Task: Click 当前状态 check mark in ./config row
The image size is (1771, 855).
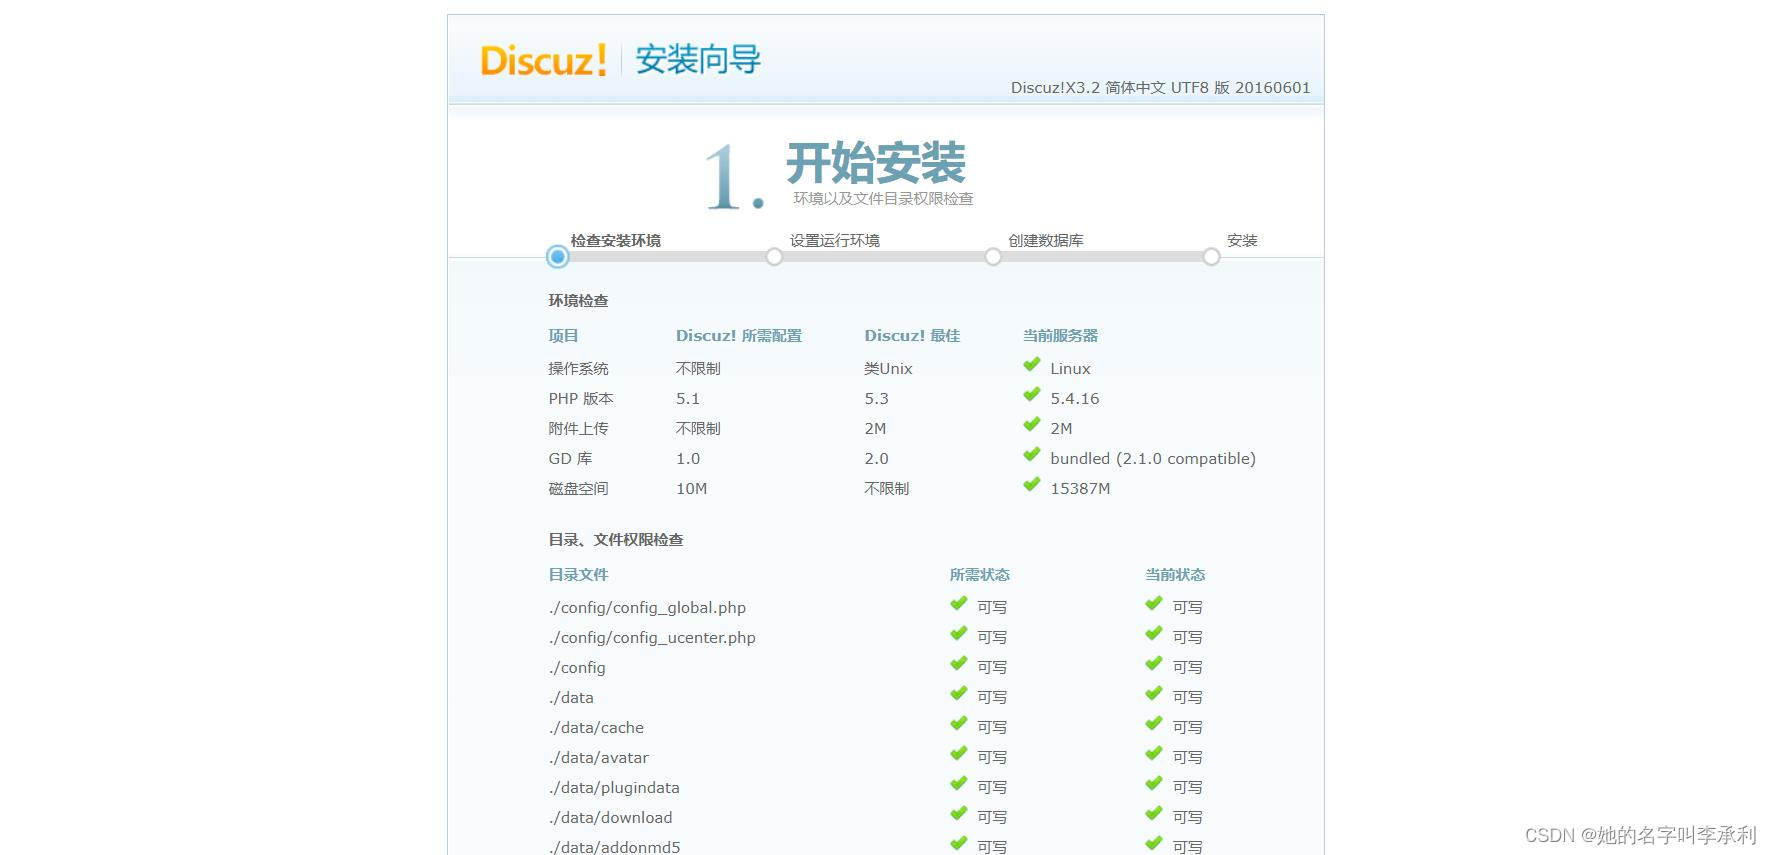Action: (1154, 664)
